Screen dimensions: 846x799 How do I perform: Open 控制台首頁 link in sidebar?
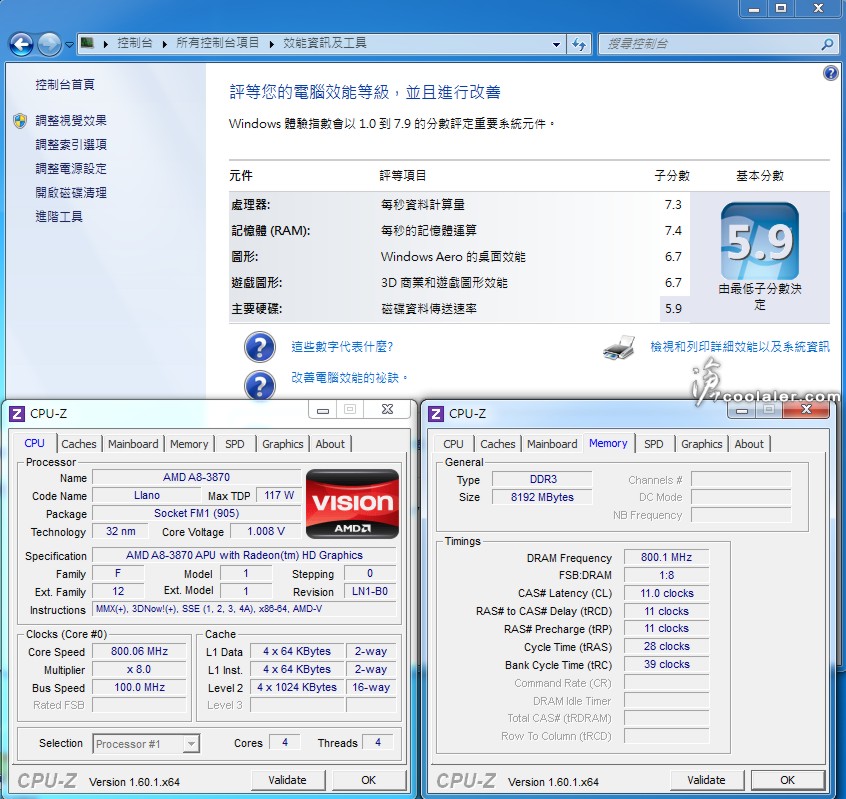click(x=65, y=85)
